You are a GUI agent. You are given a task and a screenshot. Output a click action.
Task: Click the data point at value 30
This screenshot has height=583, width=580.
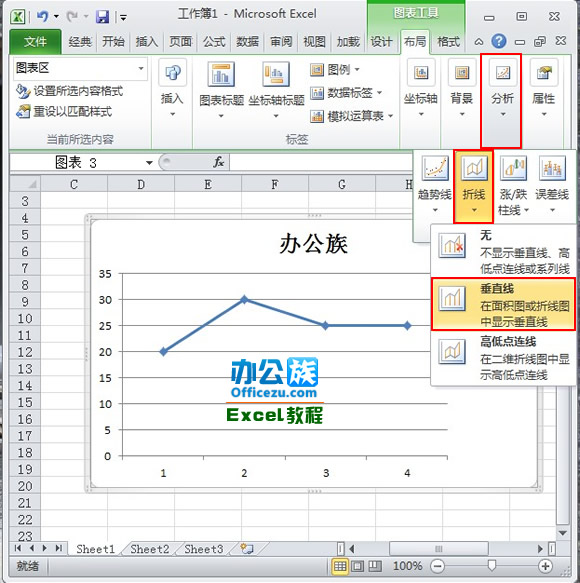coord(244,299)
